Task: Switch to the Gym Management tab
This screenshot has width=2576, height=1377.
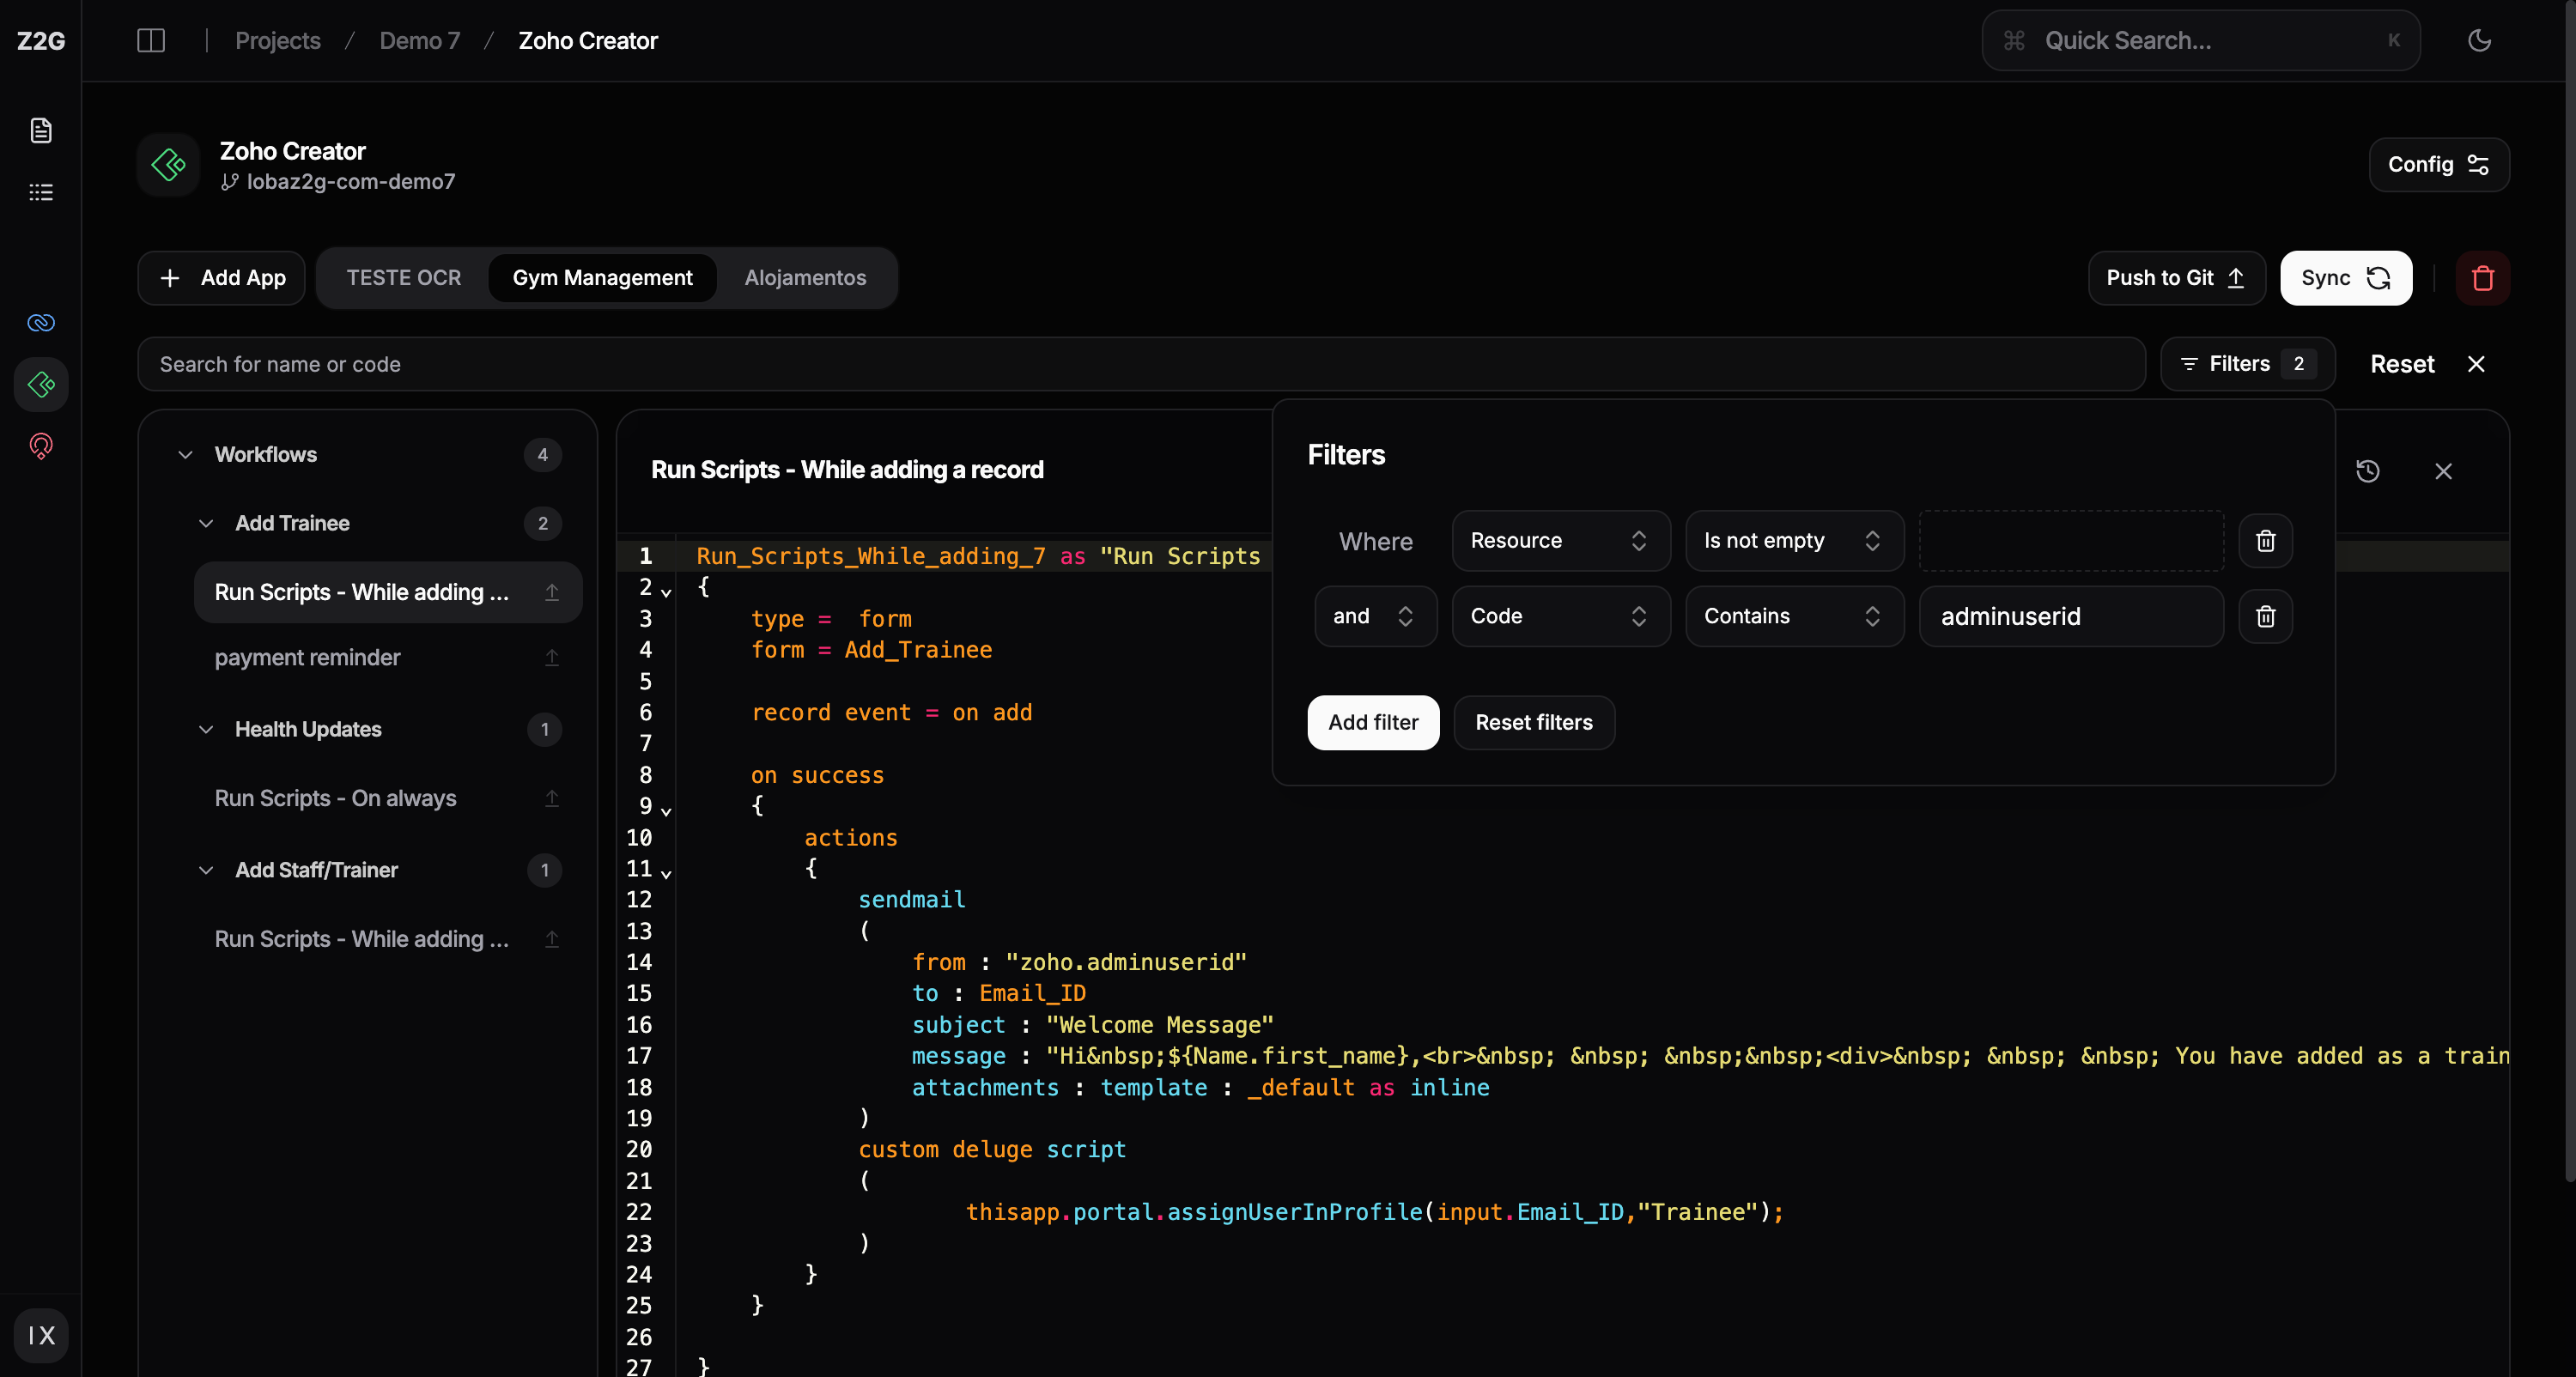Action: (602, 278)
